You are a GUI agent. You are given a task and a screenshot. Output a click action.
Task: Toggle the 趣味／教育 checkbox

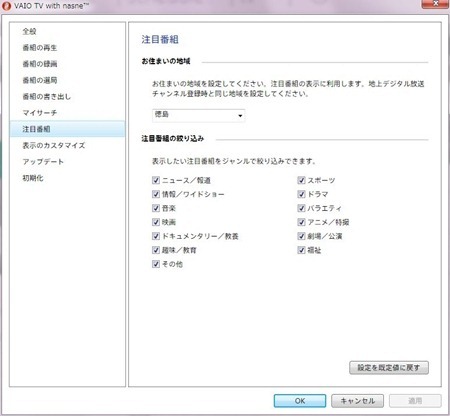coord(156,250)
